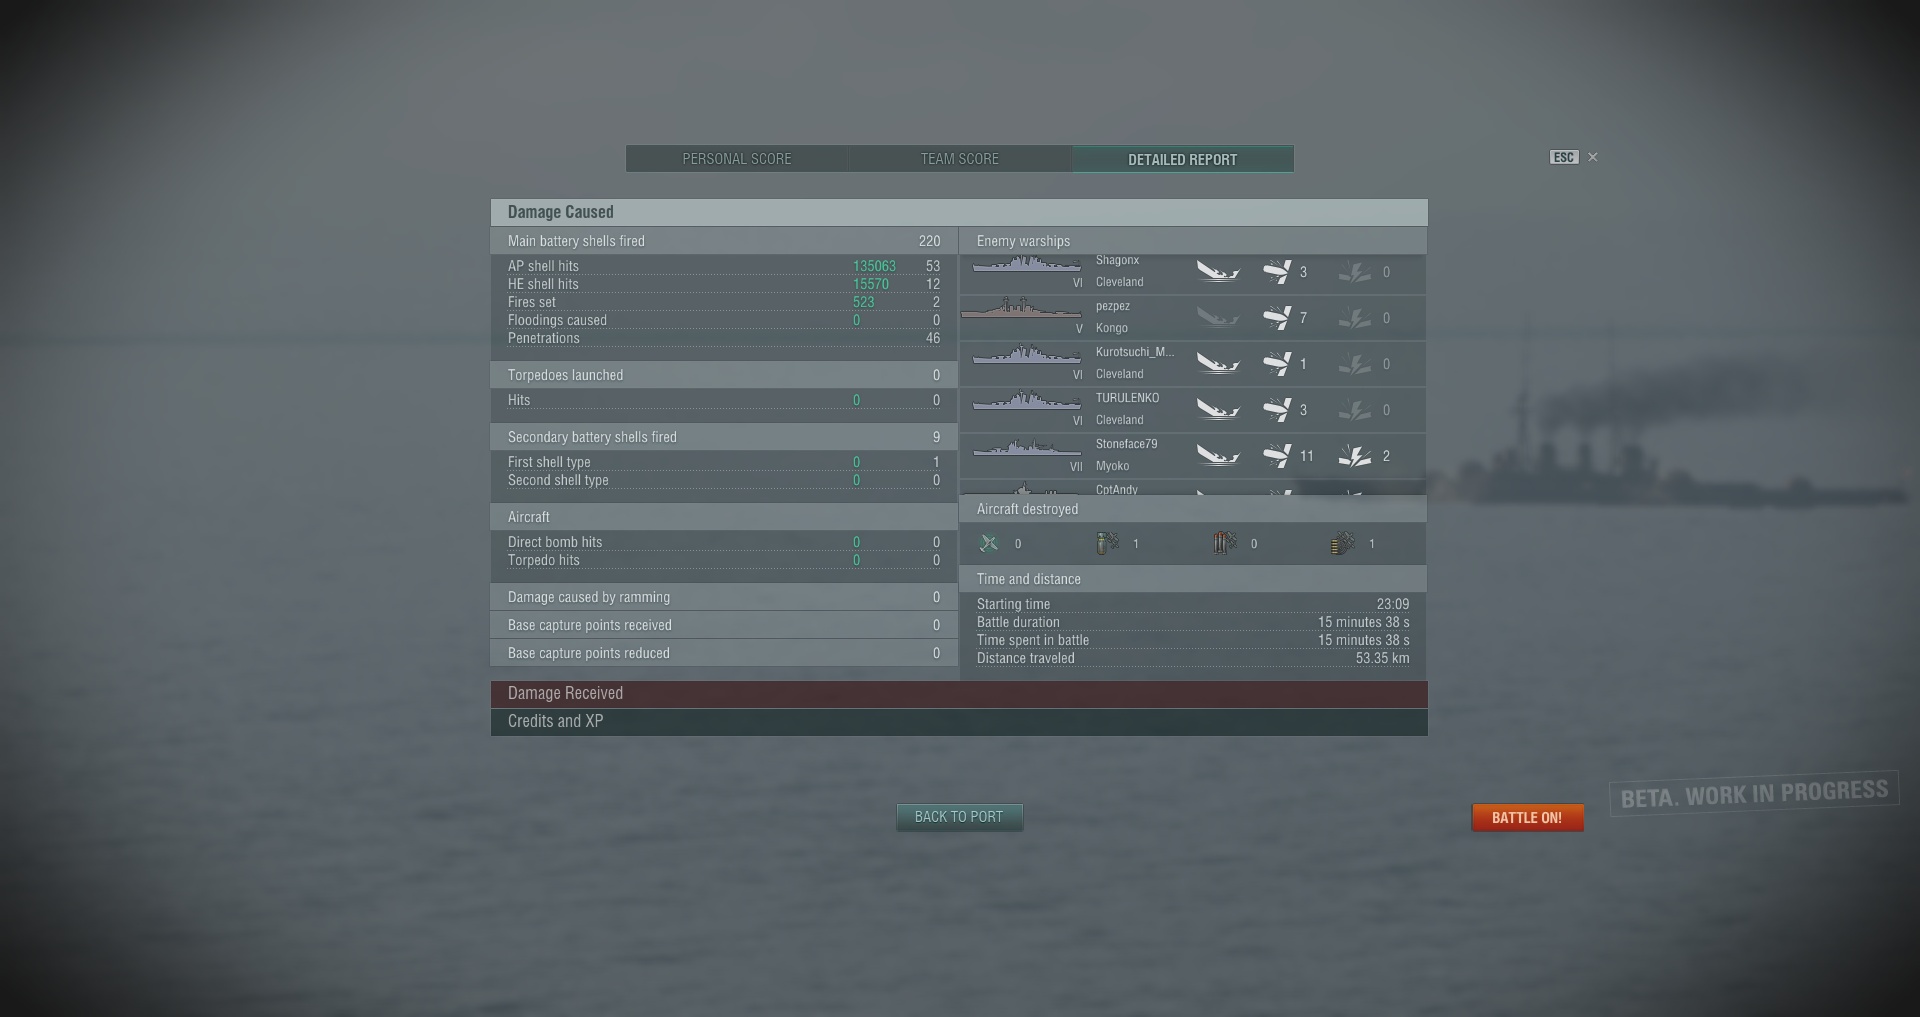The width and height of the screenshot is (1920, 1017).
Task: Open the Team Score tab
Action: (x=960, y=159)
